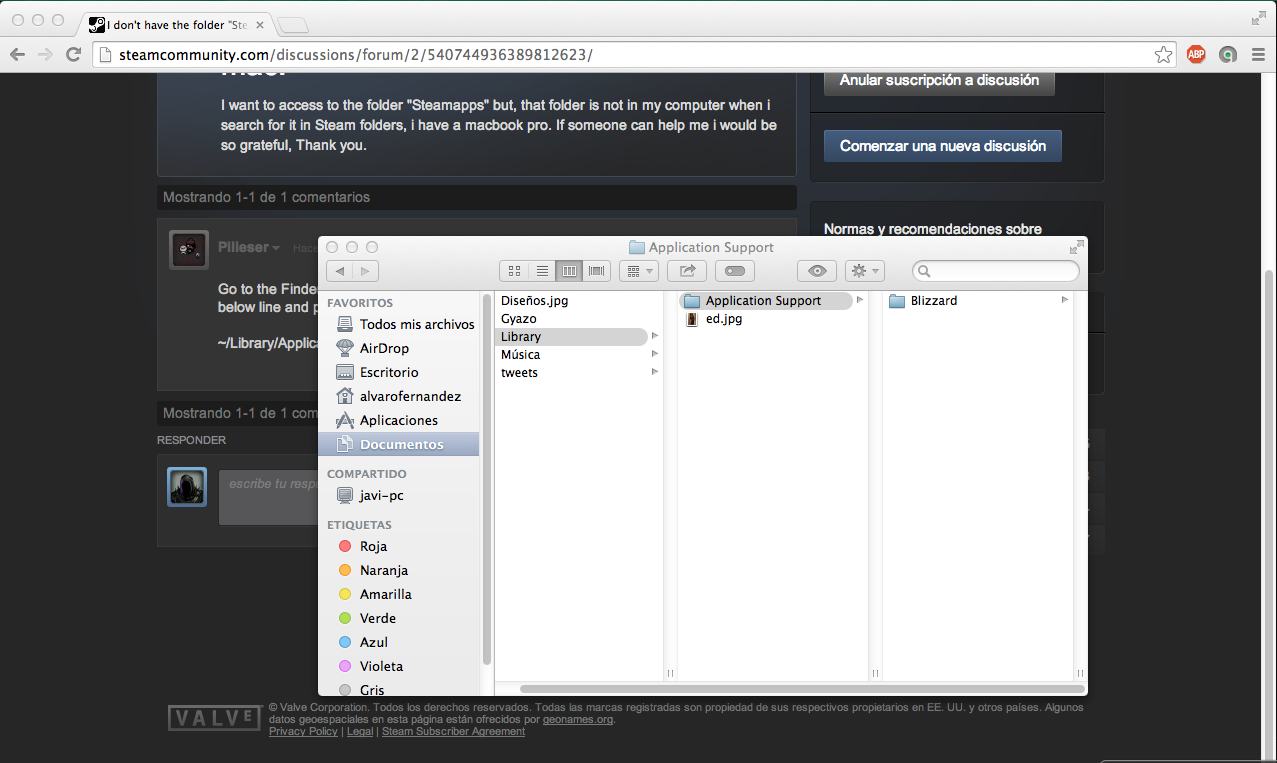The image size is (1277, 763).
Task: Switch Finder to icon view
Action: tap(514, 270)
